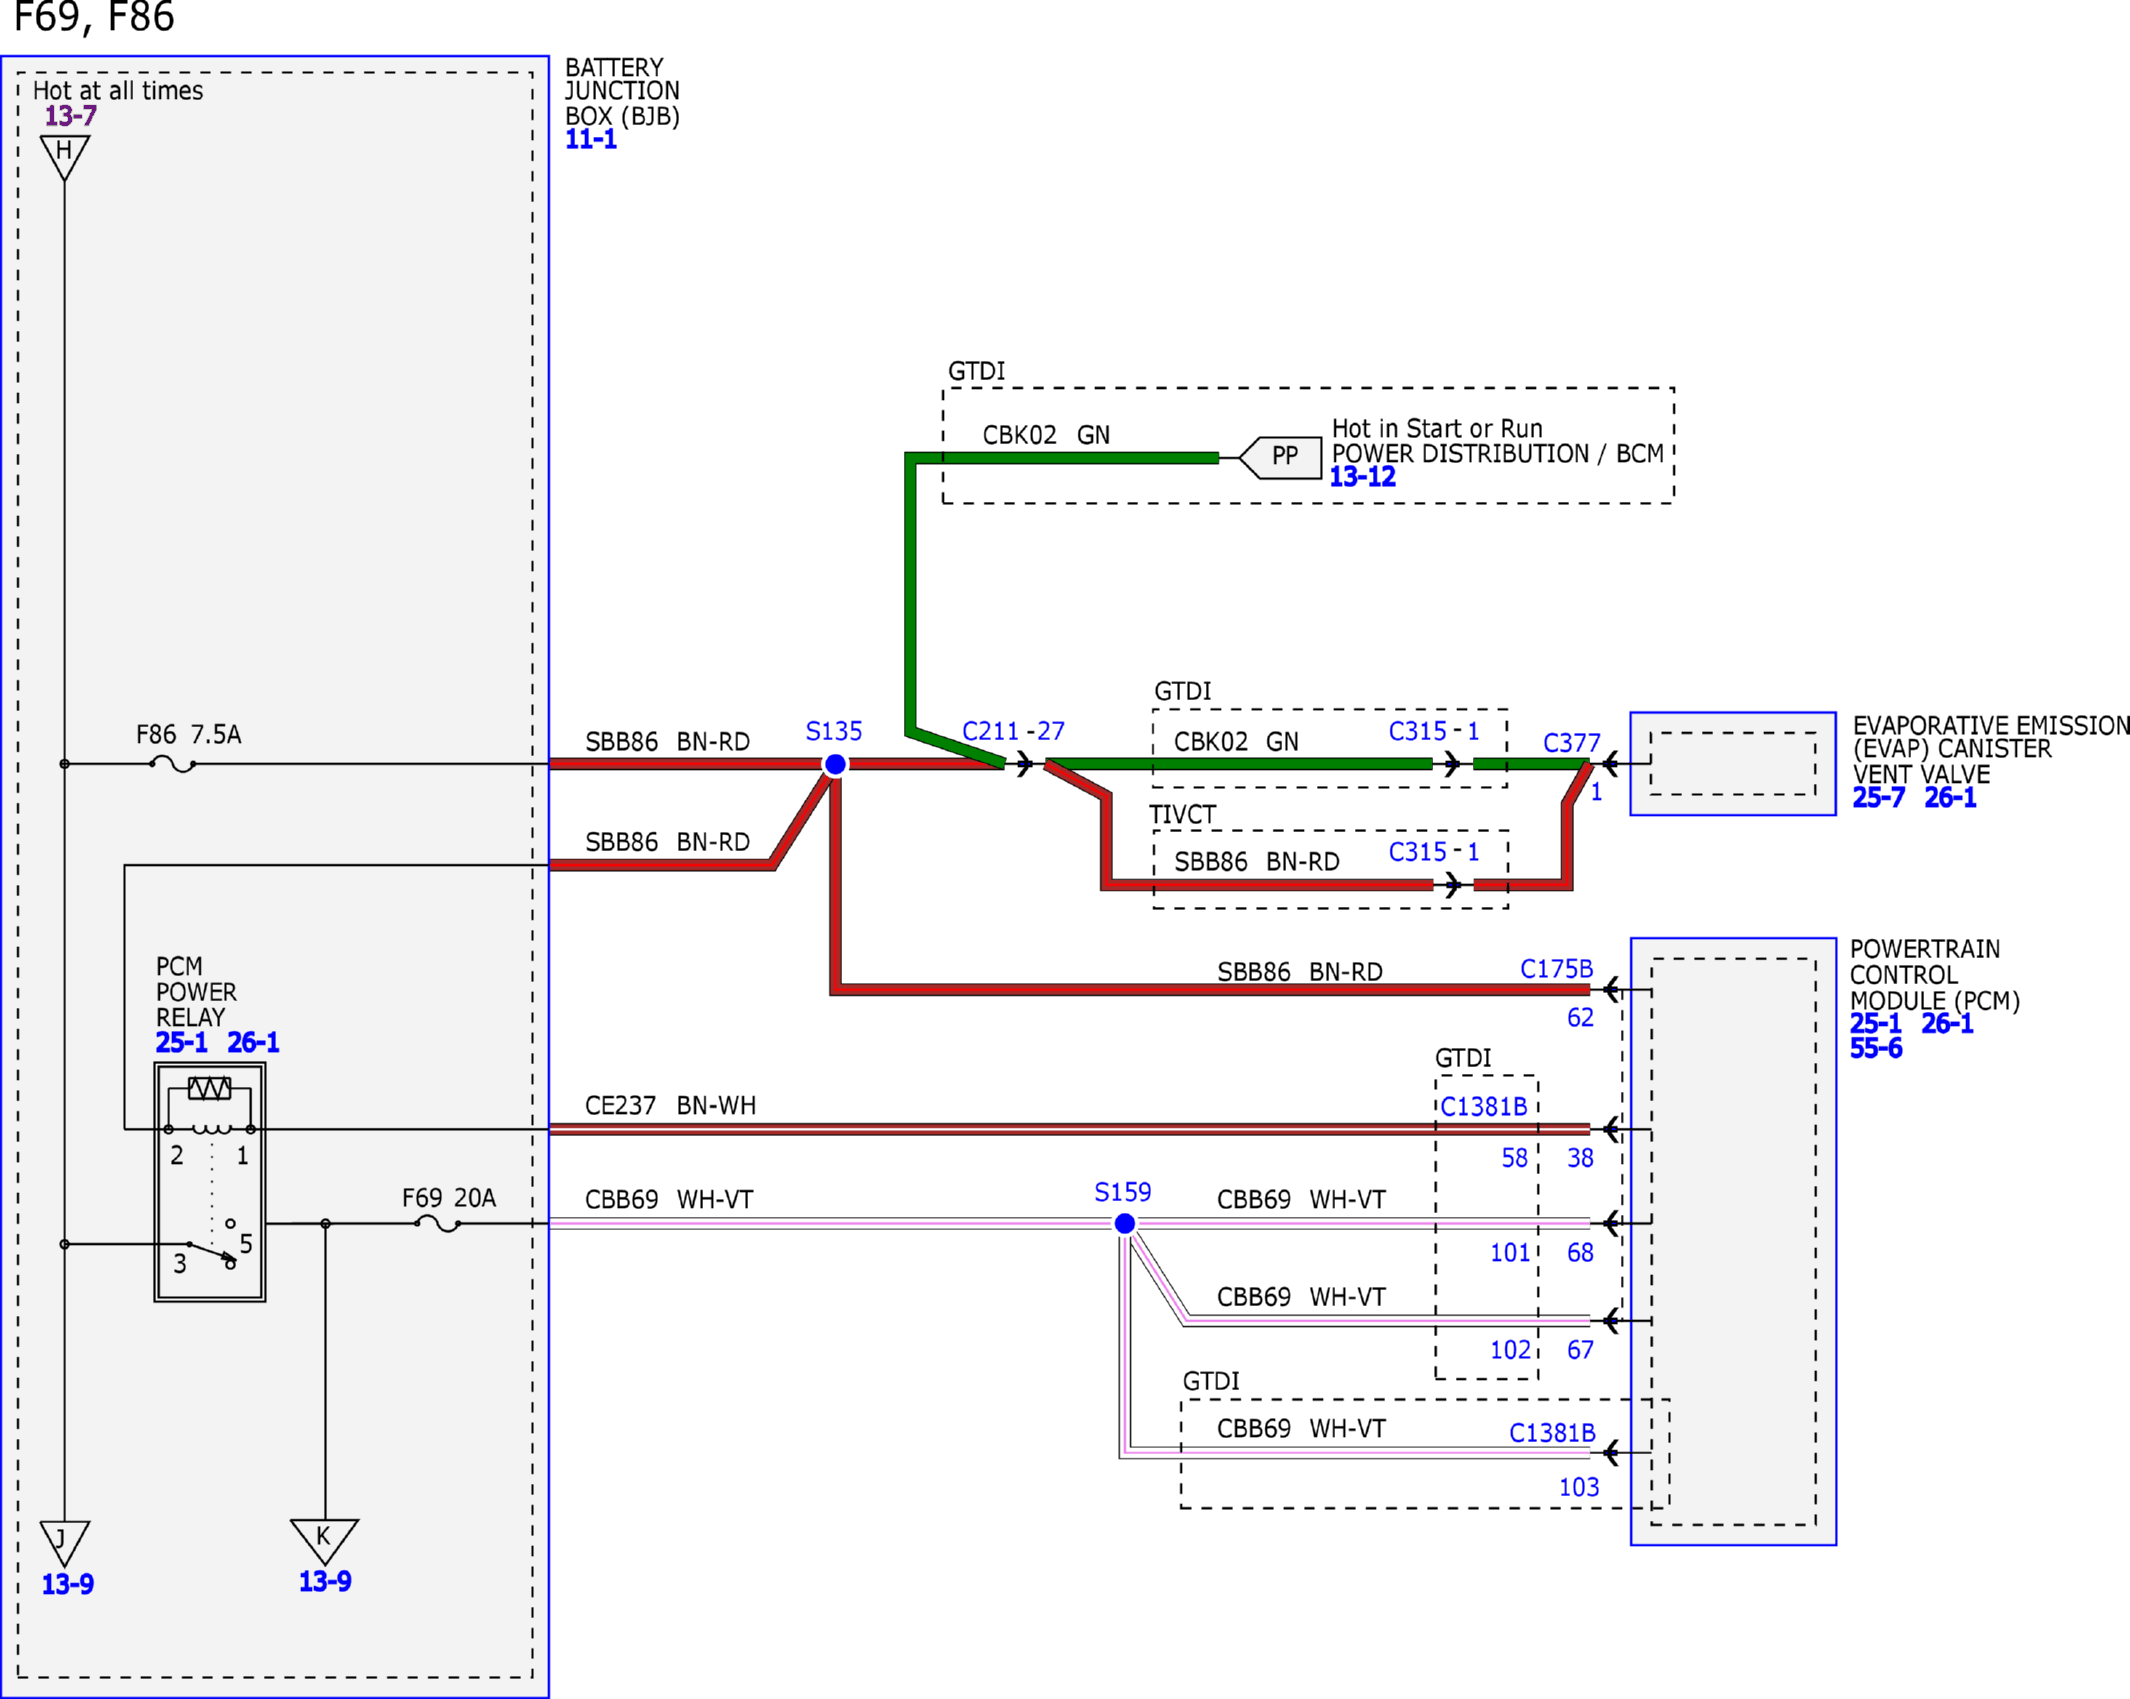Click the F69, F86 page title
Screen dimensions: 2130x1699
click(94, 17)
